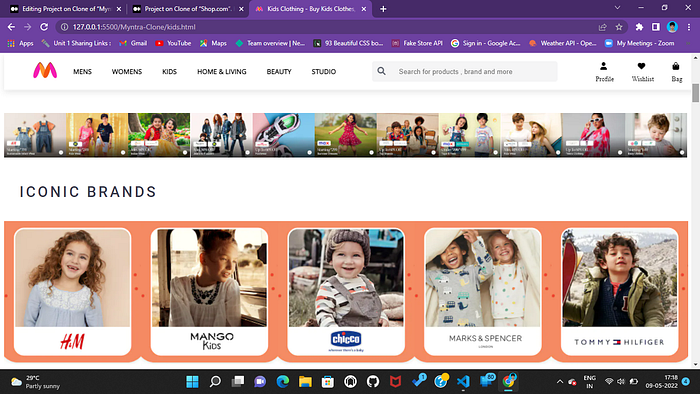Switch to Editing Project on Clone tab

(x=65, y=8)
